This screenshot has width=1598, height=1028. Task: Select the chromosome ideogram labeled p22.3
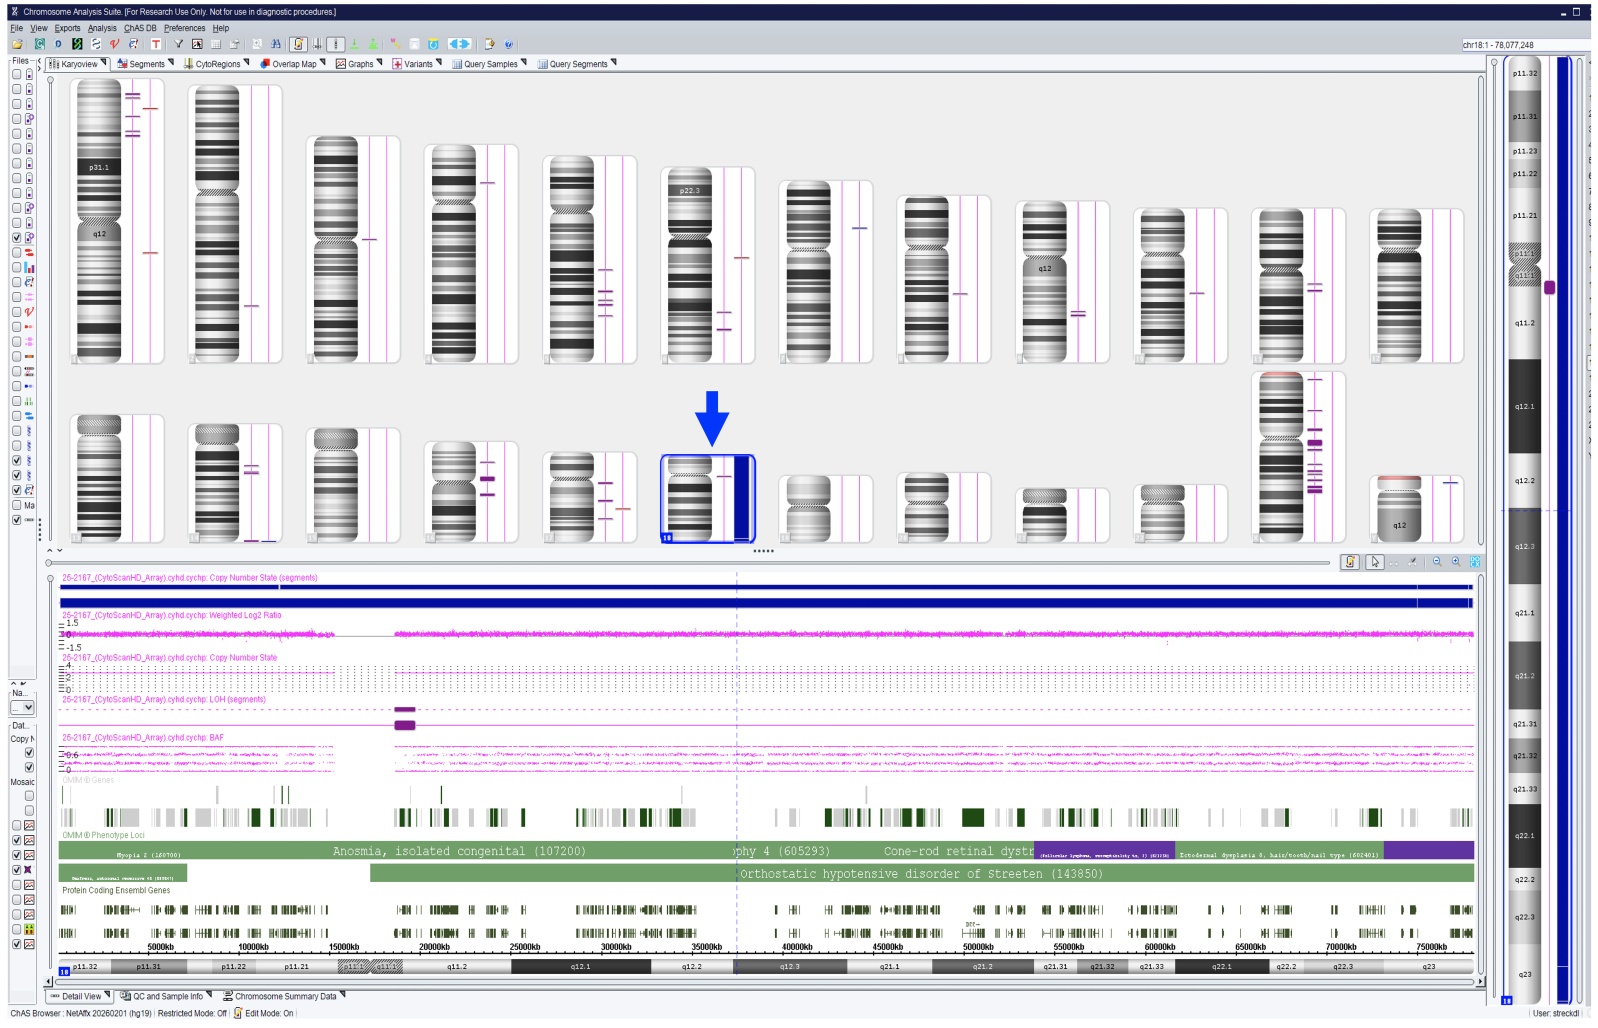tap(690, 266)
